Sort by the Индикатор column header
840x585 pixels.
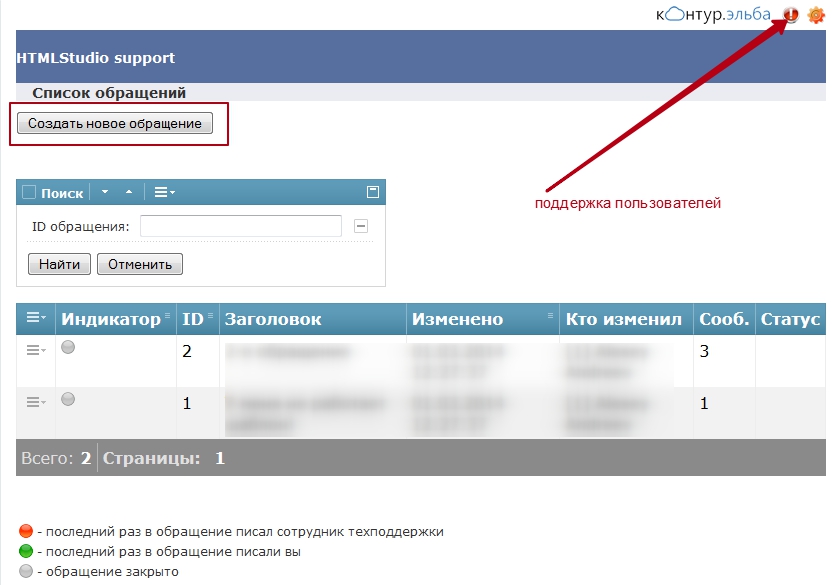click(x=110, y=319)
